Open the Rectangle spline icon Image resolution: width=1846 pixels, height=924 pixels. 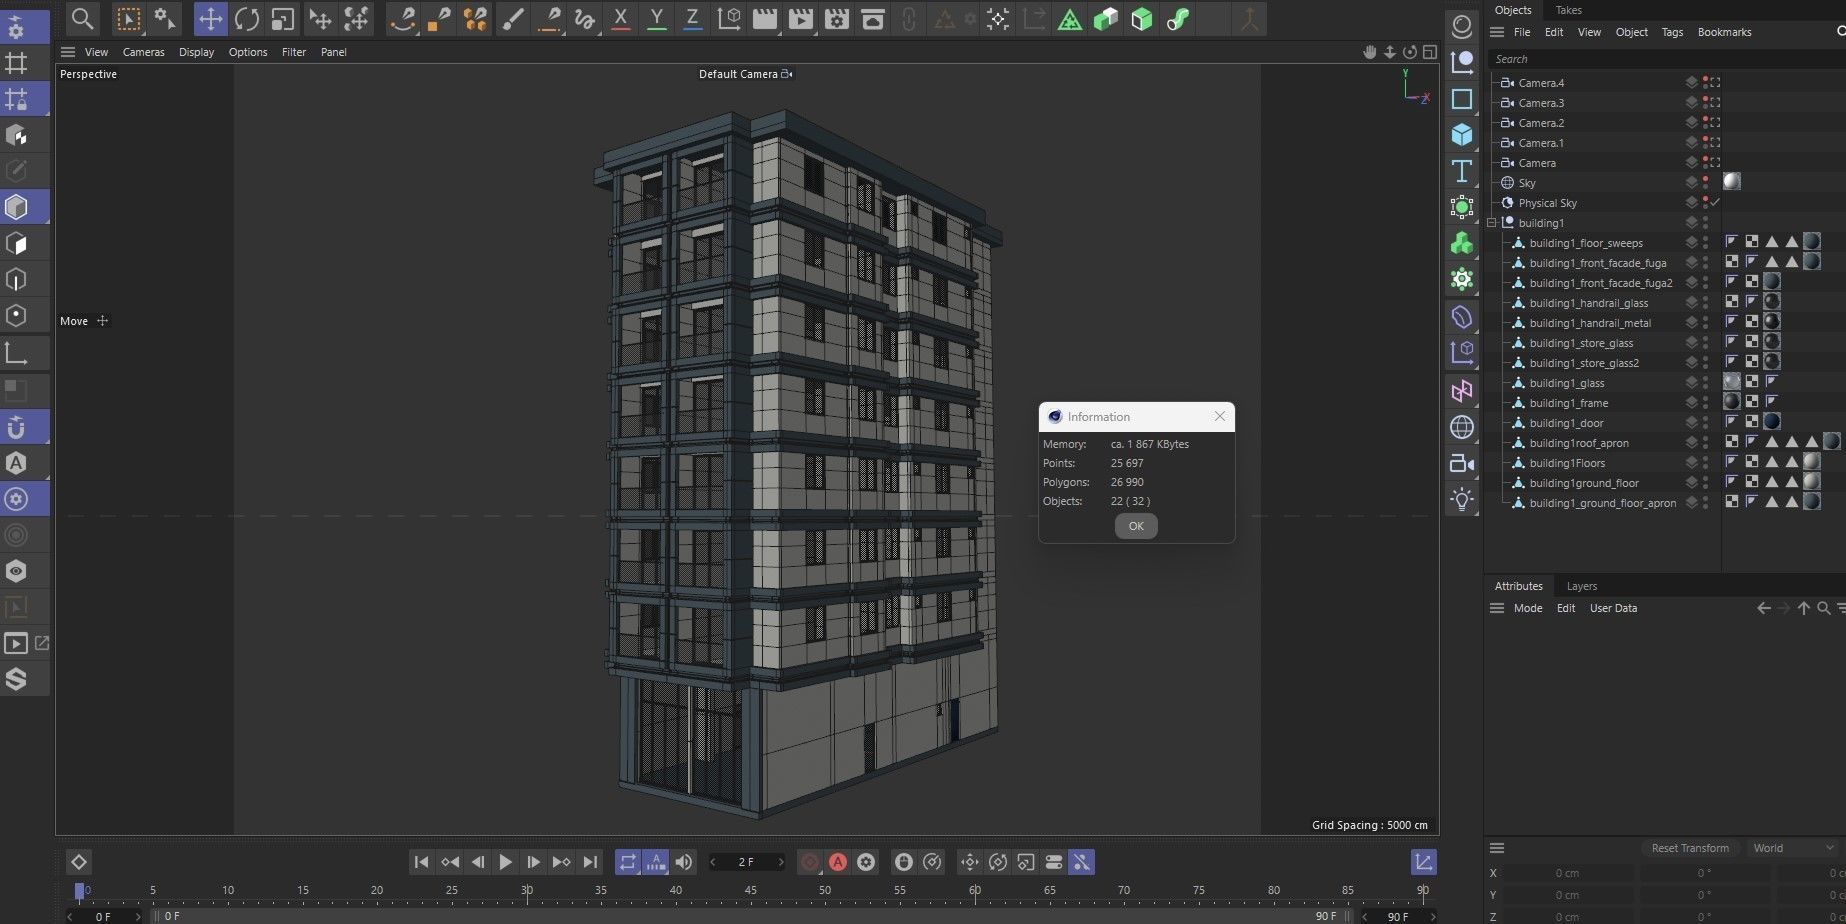(1462, 98)
